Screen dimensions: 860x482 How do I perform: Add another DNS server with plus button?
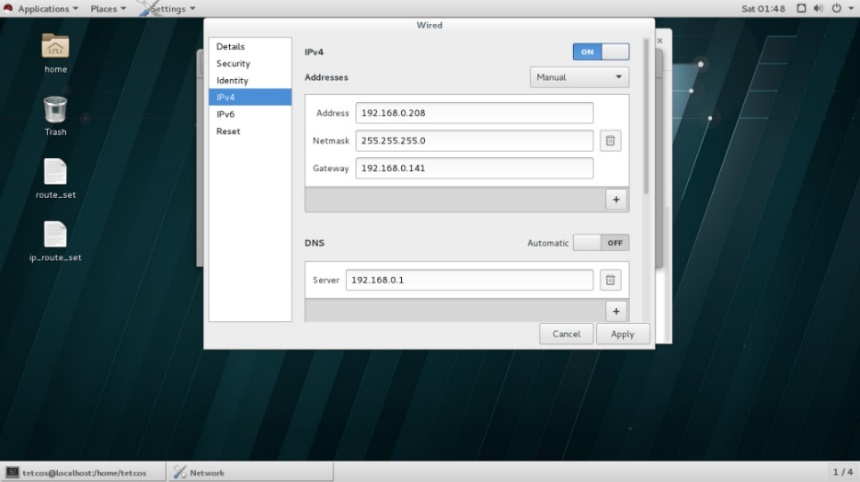point(616,311)
